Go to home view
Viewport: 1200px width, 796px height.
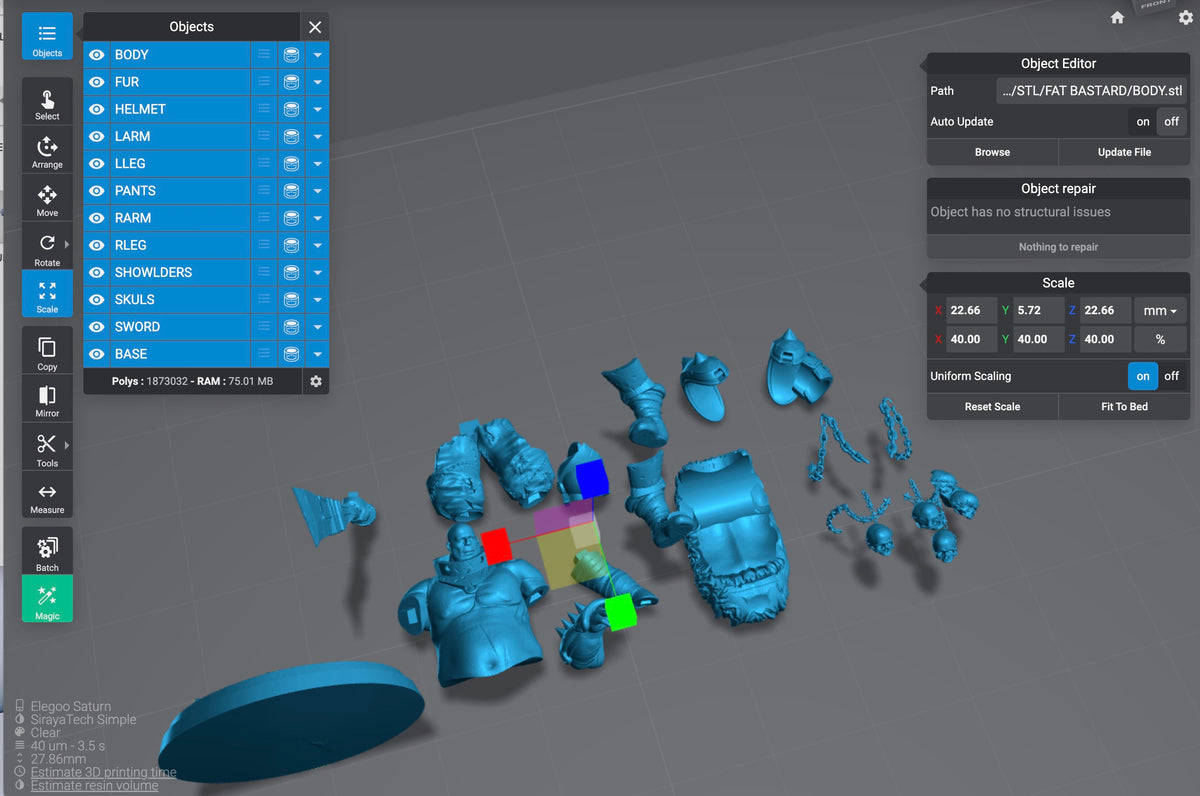point(1118,17)
